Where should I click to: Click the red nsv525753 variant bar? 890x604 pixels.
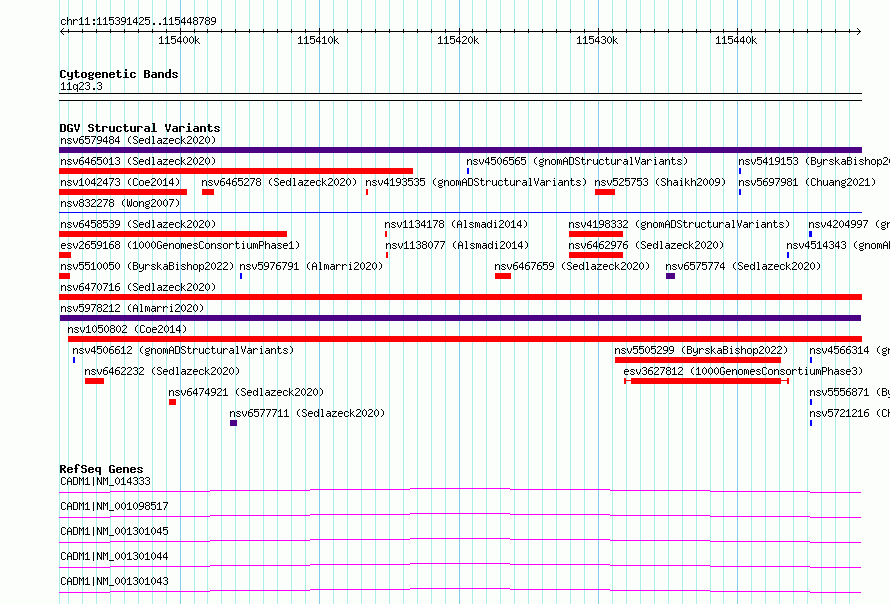[605, 192]
